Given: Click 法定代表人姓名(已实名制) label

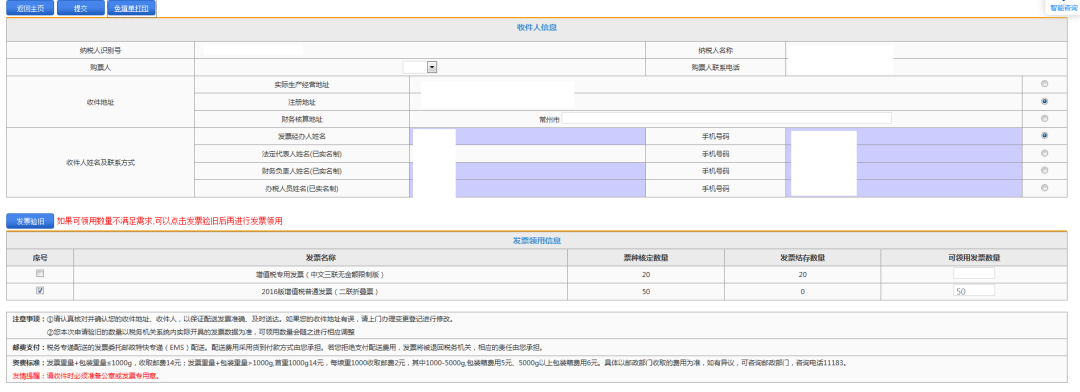Looking at the screenshot, I should (302, 154).
